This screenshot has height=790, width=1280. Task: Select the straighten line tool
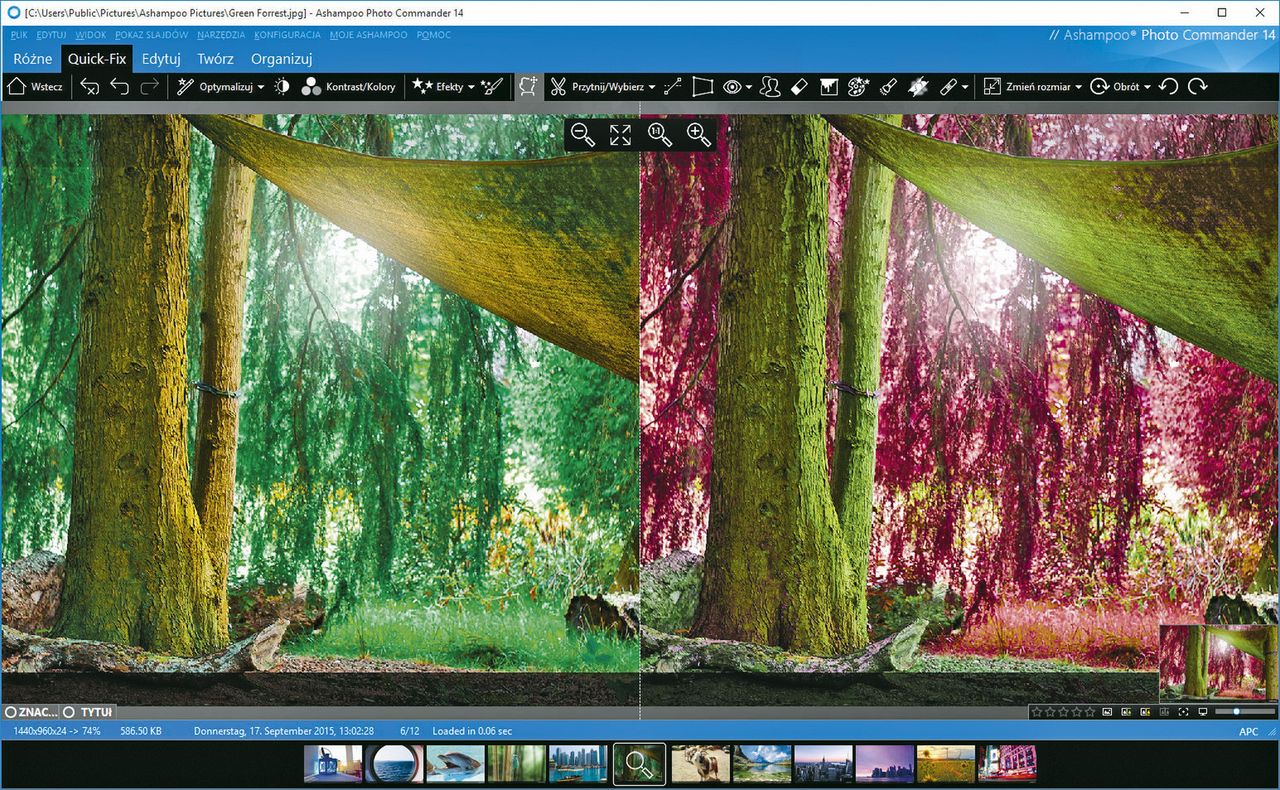point(672,87)
